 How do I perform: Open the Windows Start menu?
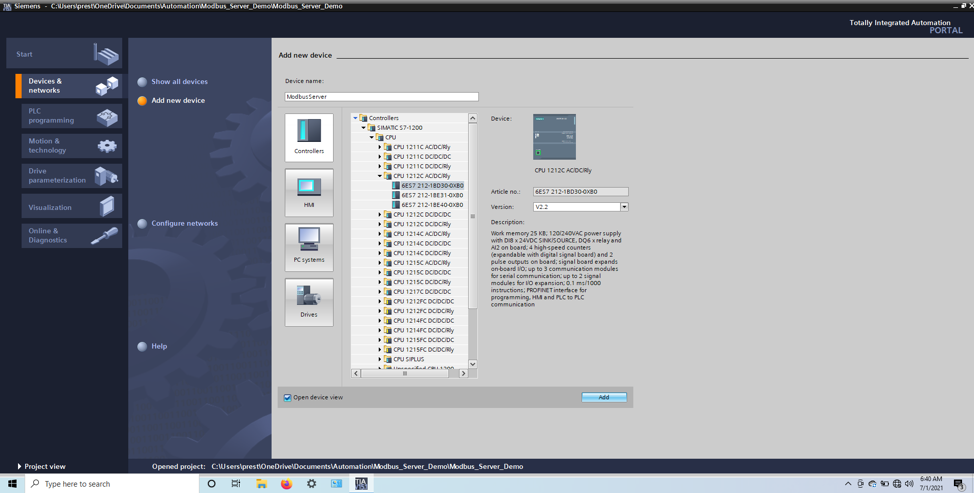click(x=12, y=483)
